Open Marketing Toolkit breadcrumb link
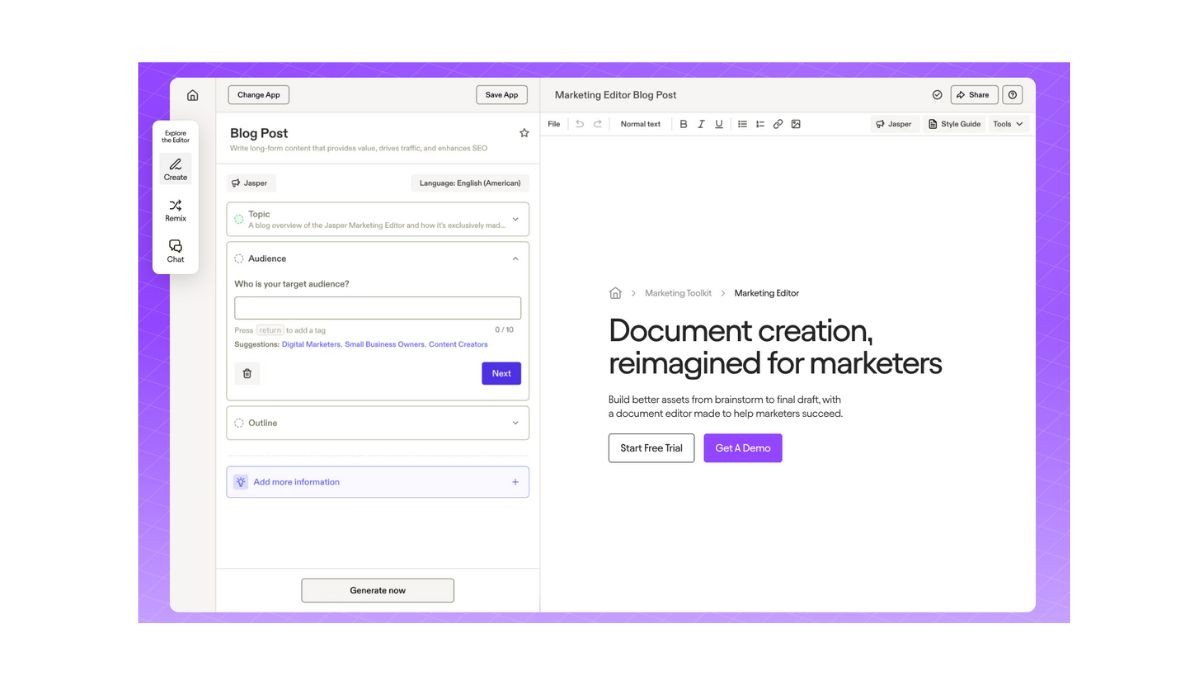The height and width of the screenshot is (675, 1200). 678,293
